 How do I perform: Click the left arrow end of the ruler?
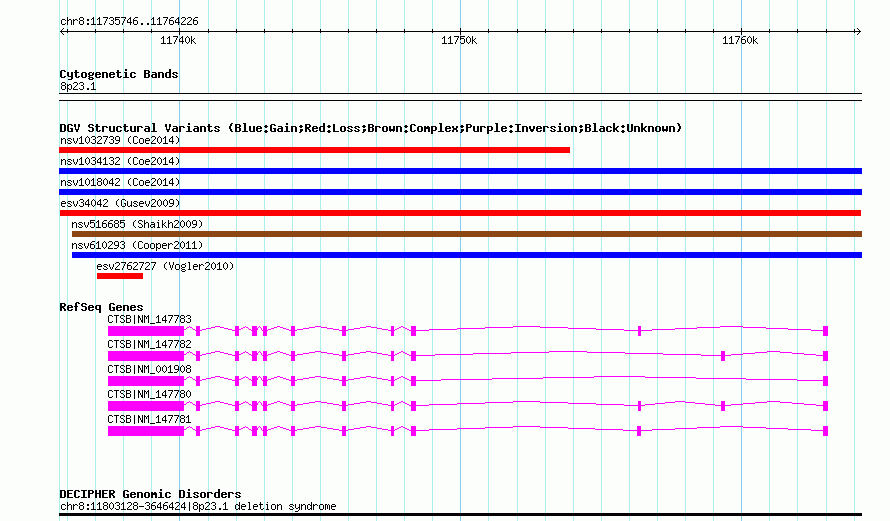(63, 32)
